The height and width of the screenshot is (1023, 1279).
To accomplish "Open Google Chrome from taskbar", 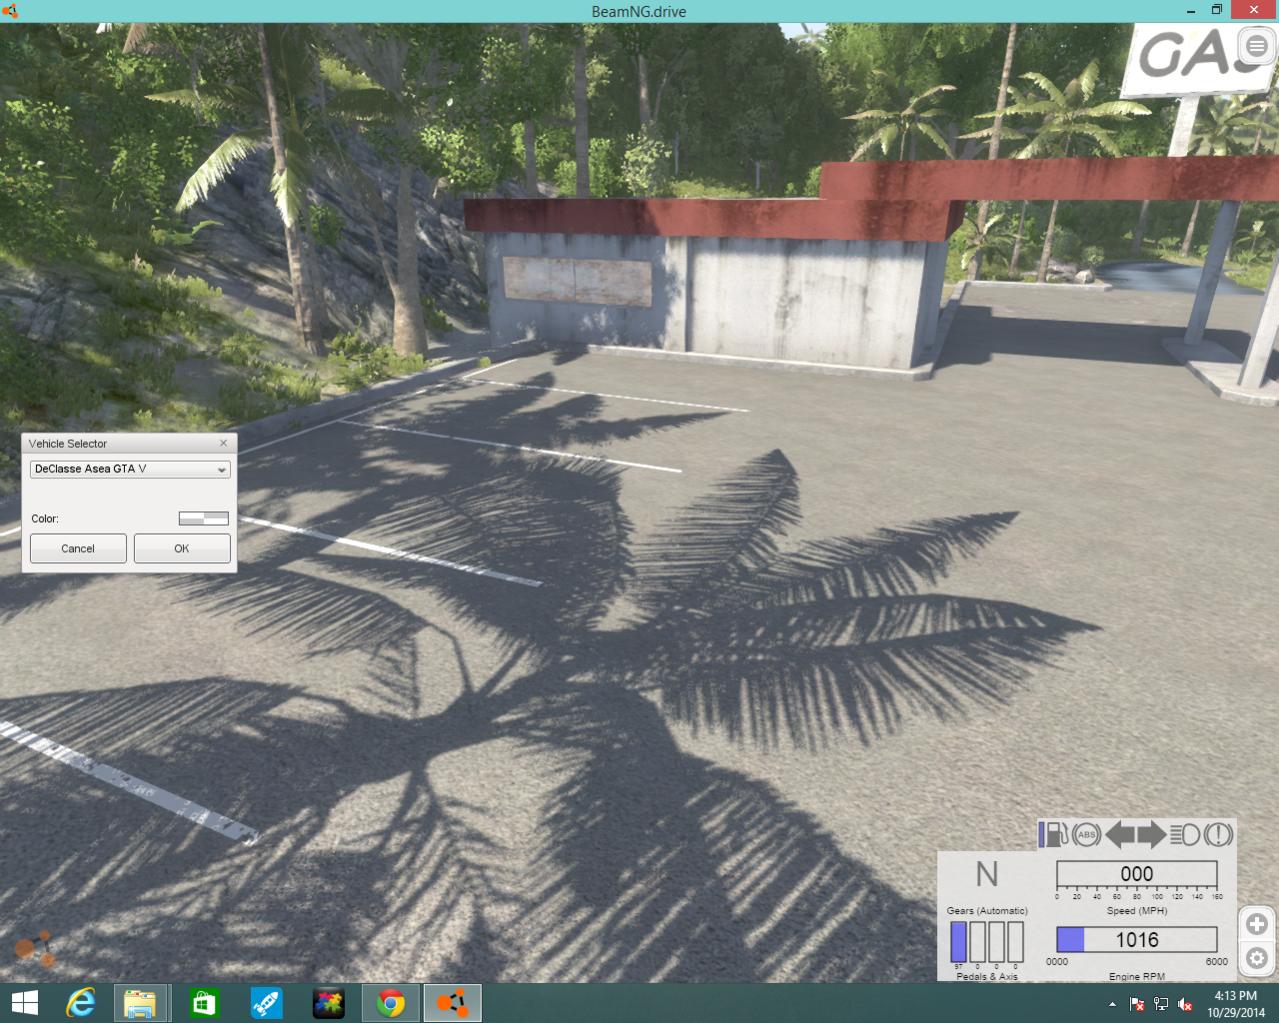I will point(391,1003).
